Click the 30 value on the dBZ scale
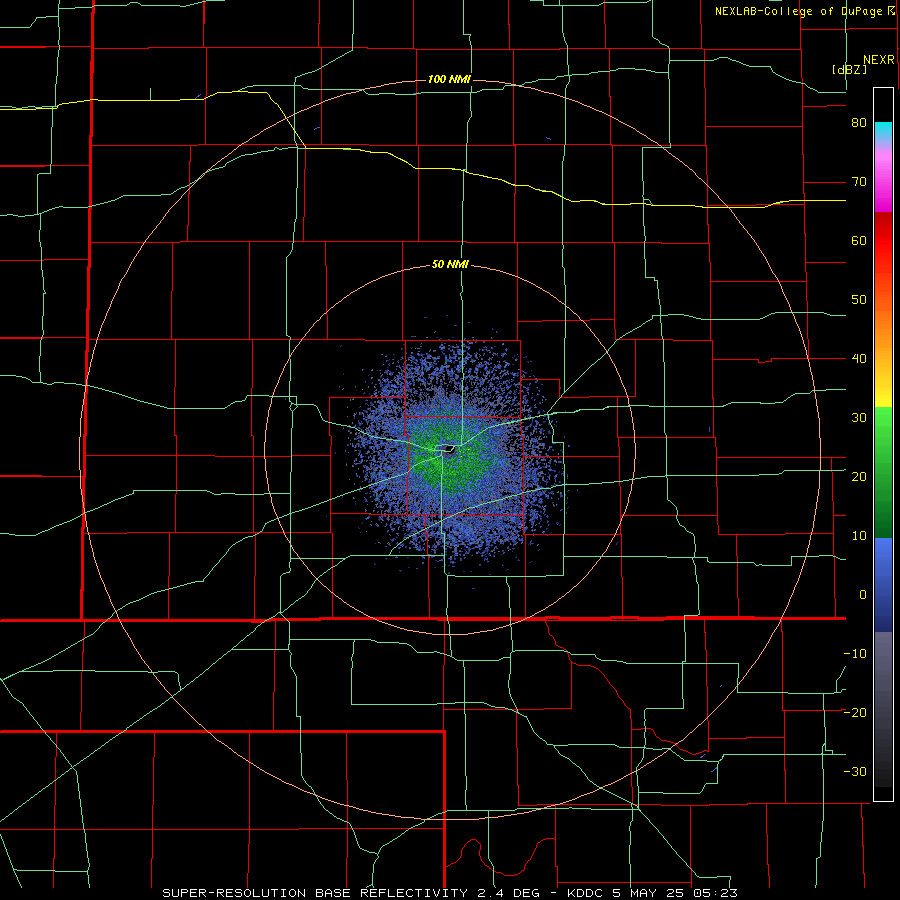 point(859,418)
